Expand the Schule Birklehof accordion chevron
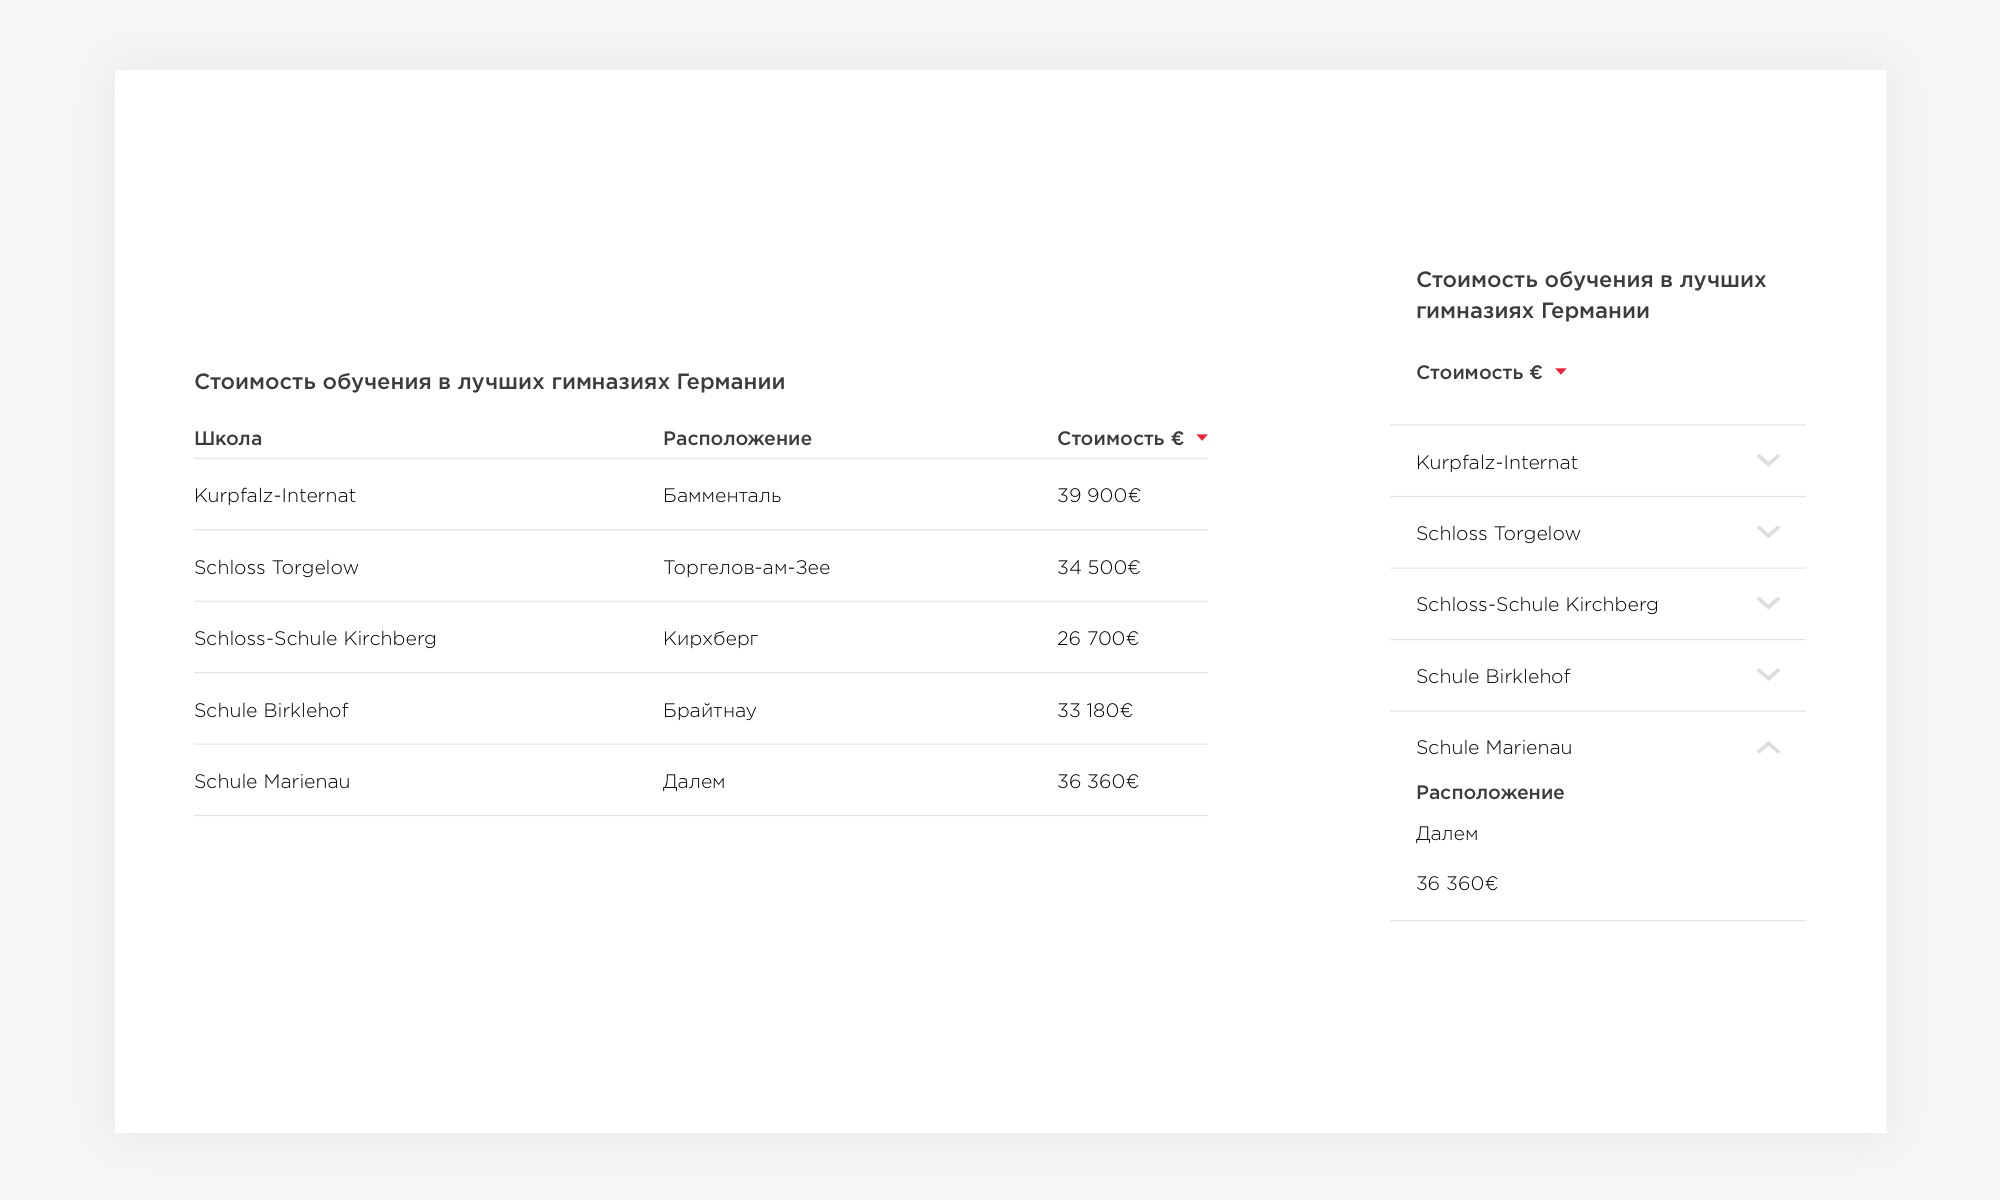Viewport: 2000px width, 1200px height. coord(1768,675)
